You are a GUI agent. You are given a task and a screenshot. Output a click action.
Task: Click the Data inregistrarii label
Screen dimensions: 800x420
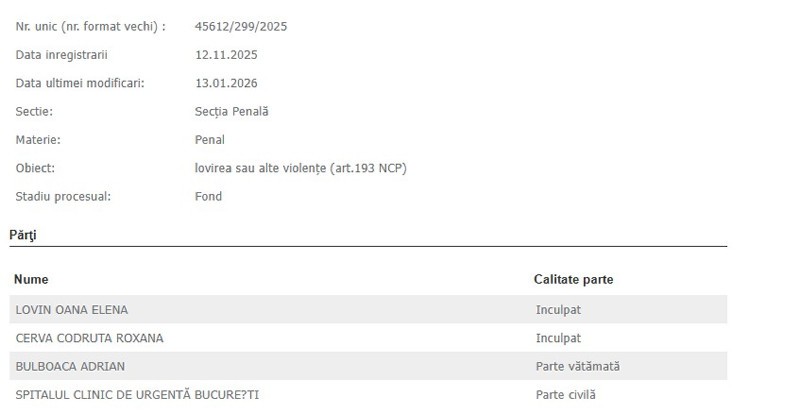click(61, 55)
